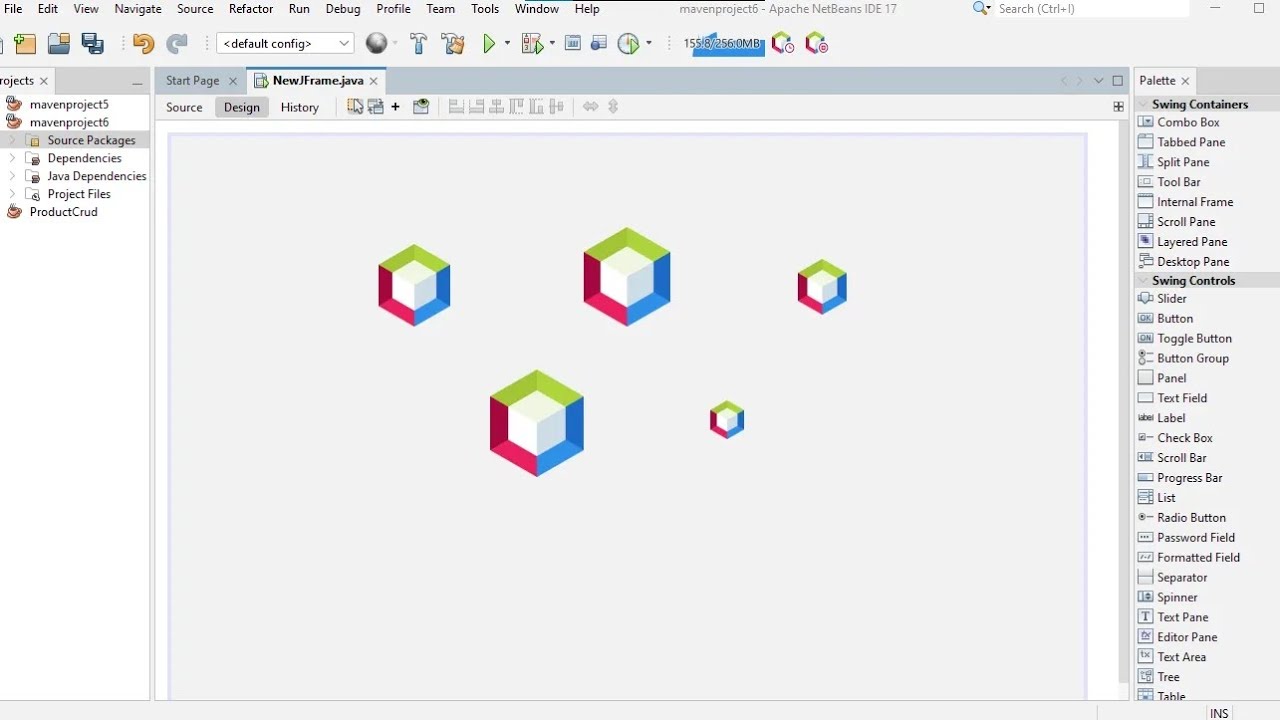1280x720 pixels.
Task: Pick the Tool Bar palette component
Action: (1178, 182)
